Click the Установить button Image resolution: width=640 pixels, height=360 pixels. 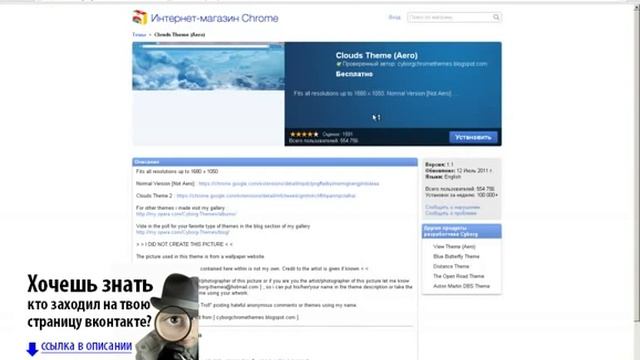point(473,137)
